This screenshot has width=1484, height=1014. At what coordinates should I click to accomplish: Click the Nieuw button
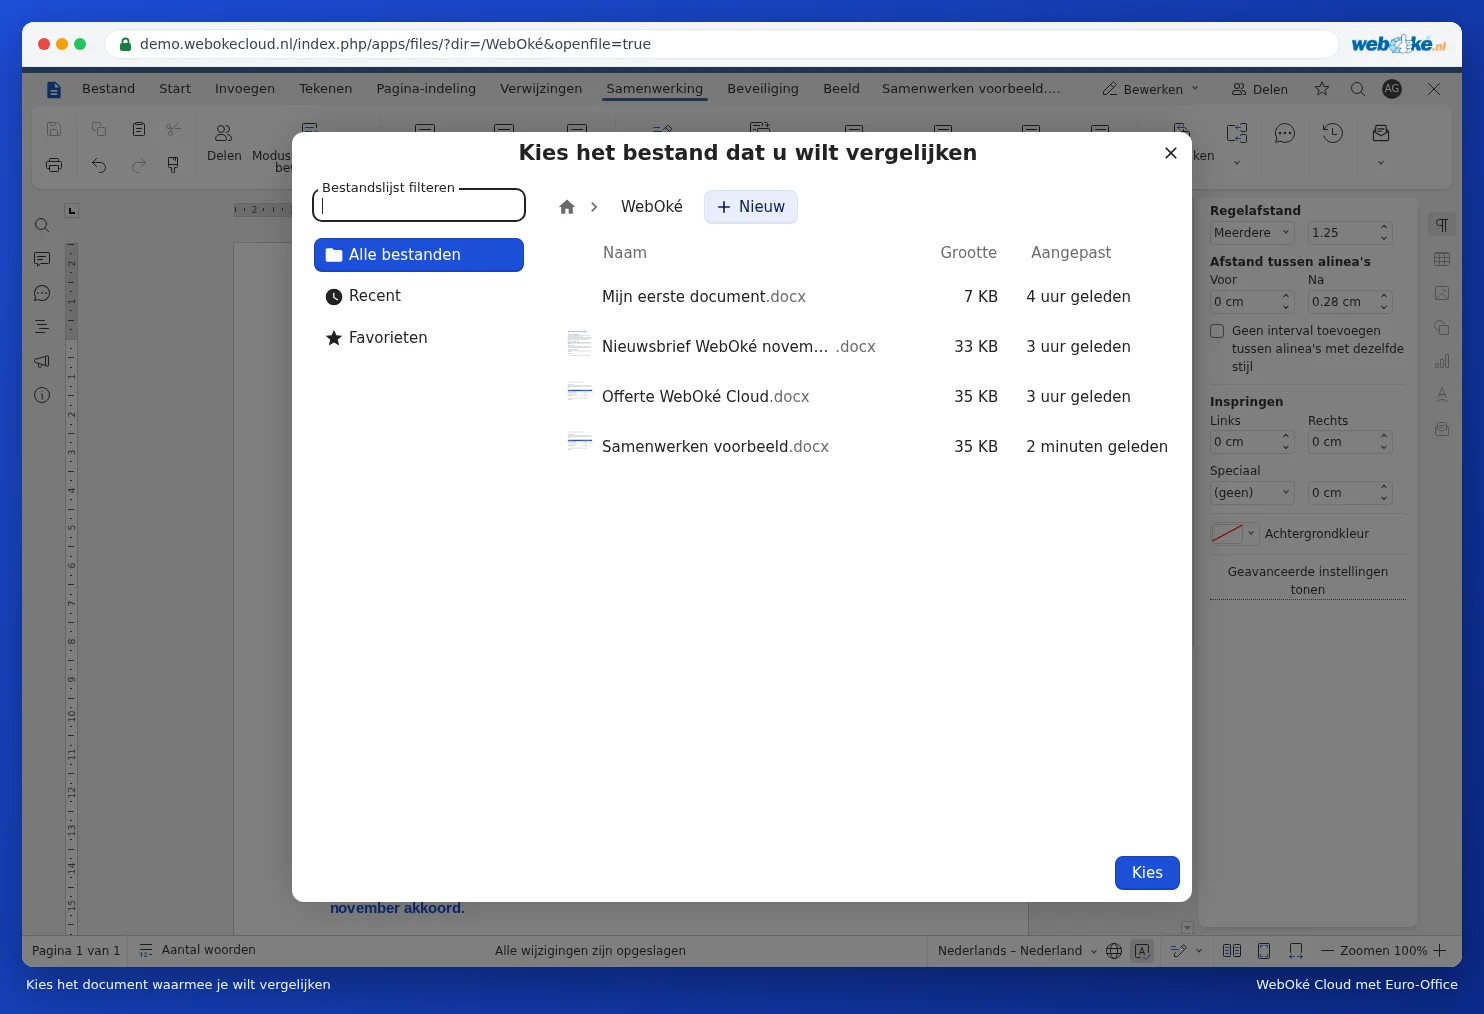(751, 207)
